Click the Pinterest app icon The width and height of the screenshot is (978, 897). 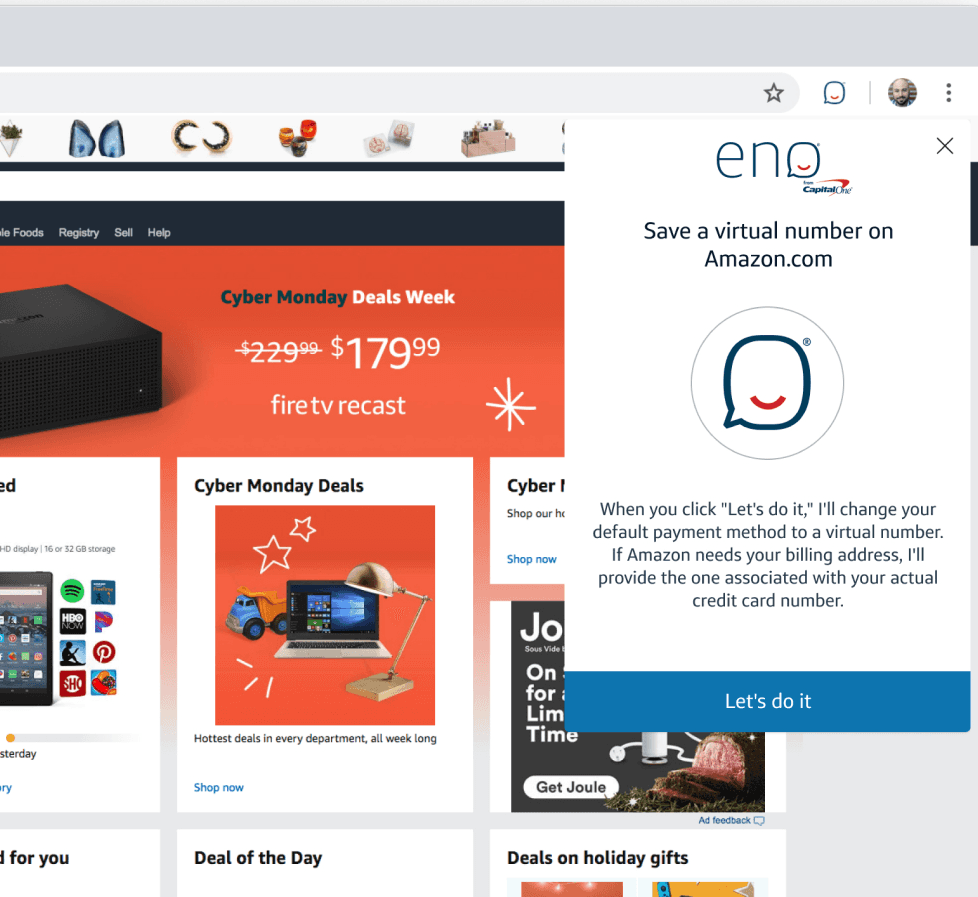(x=104, y=652)
